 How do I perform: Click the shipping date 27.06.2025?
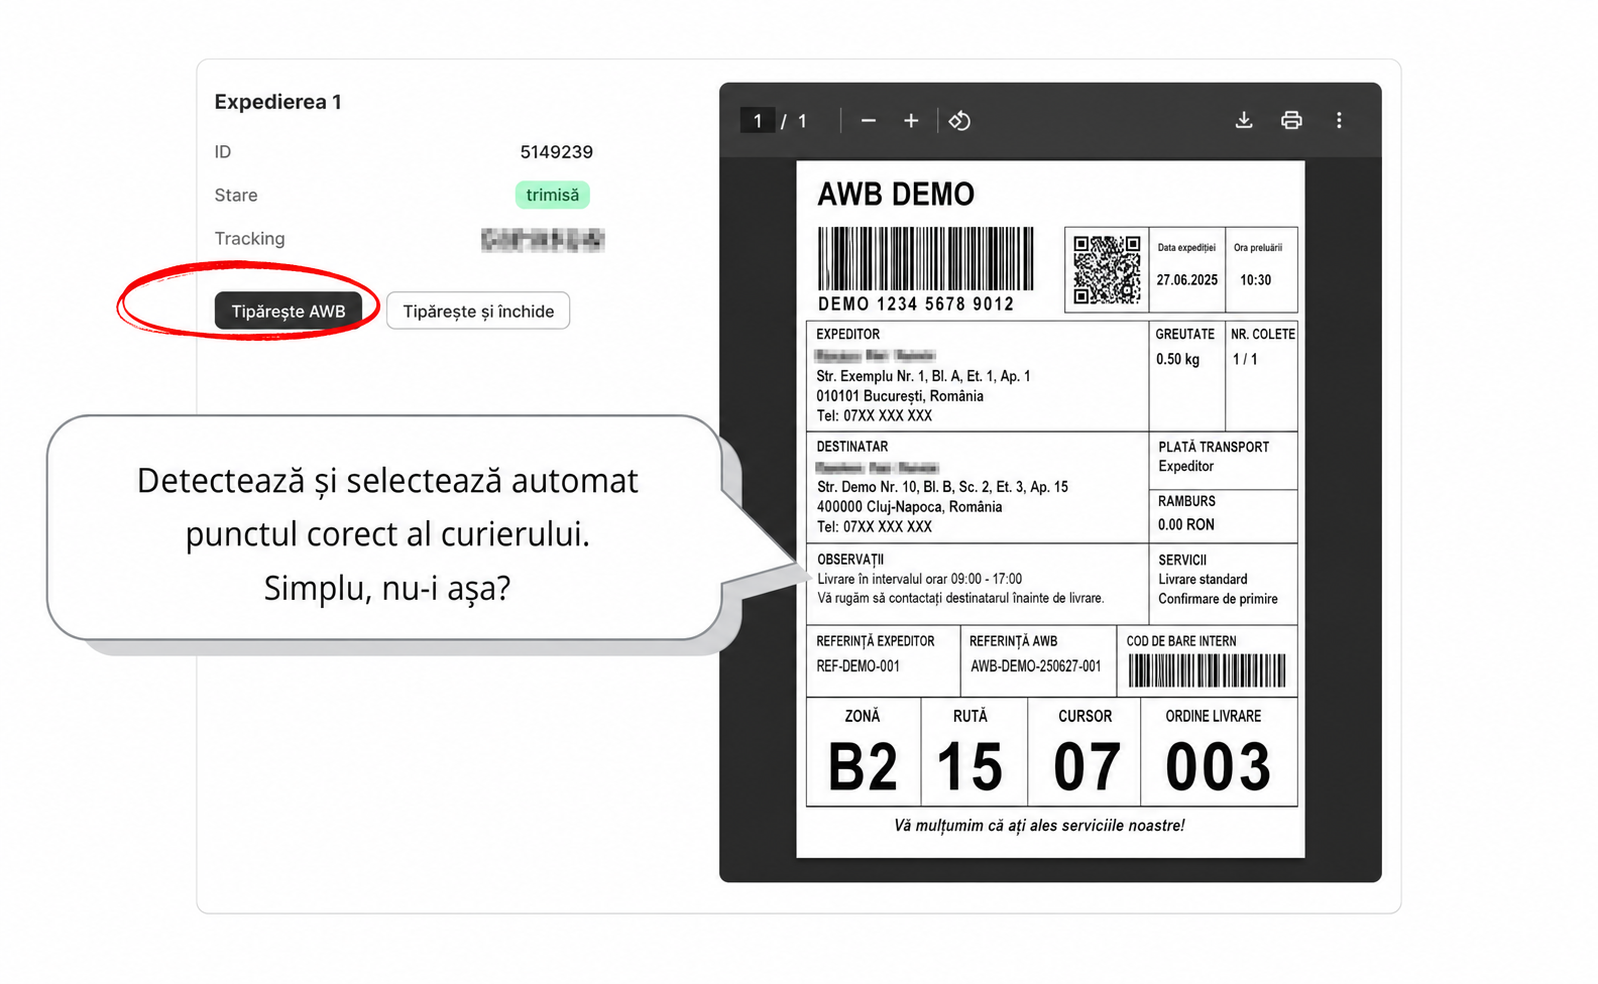coord(1187,280)
